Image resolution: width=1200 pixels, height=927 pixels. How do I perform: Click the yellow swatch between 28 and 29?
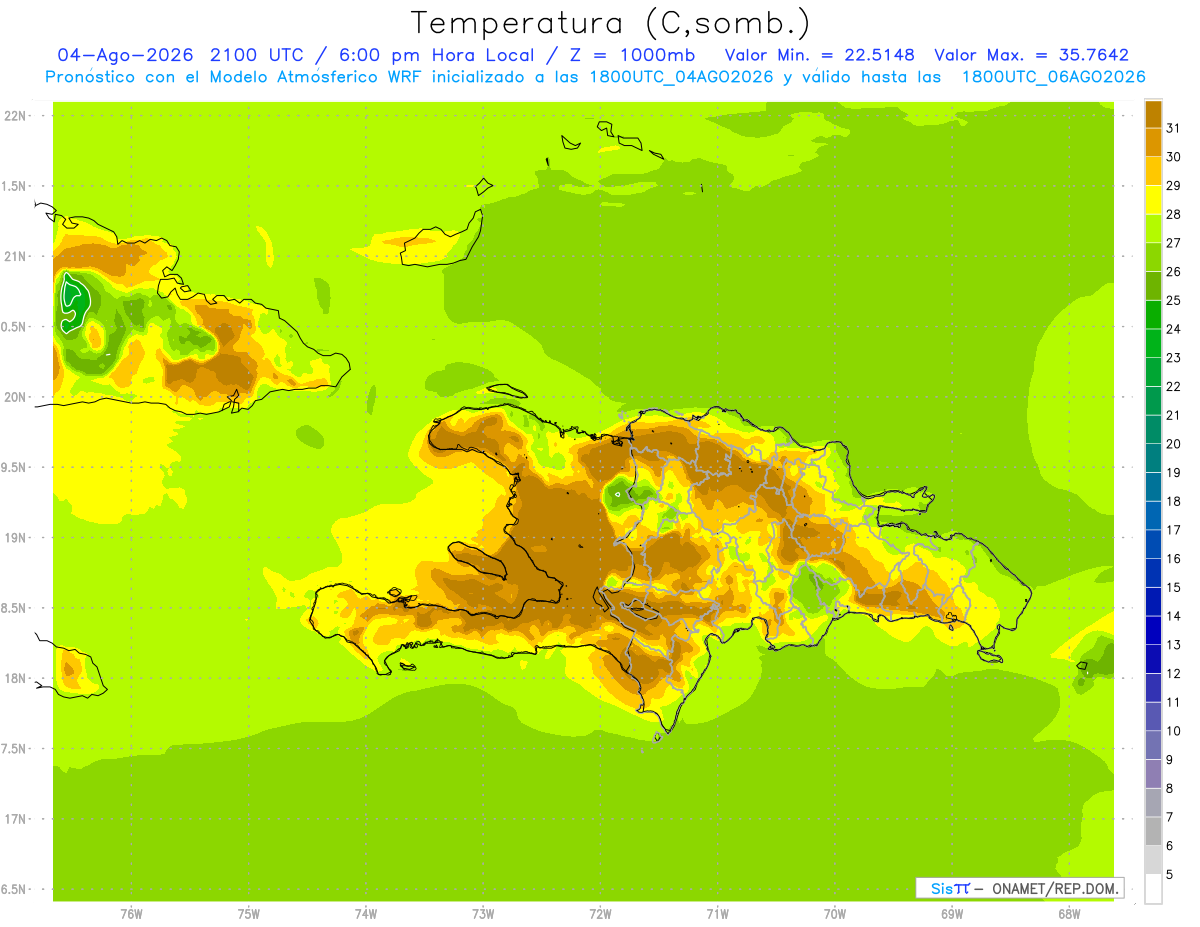coord(1153,199)
